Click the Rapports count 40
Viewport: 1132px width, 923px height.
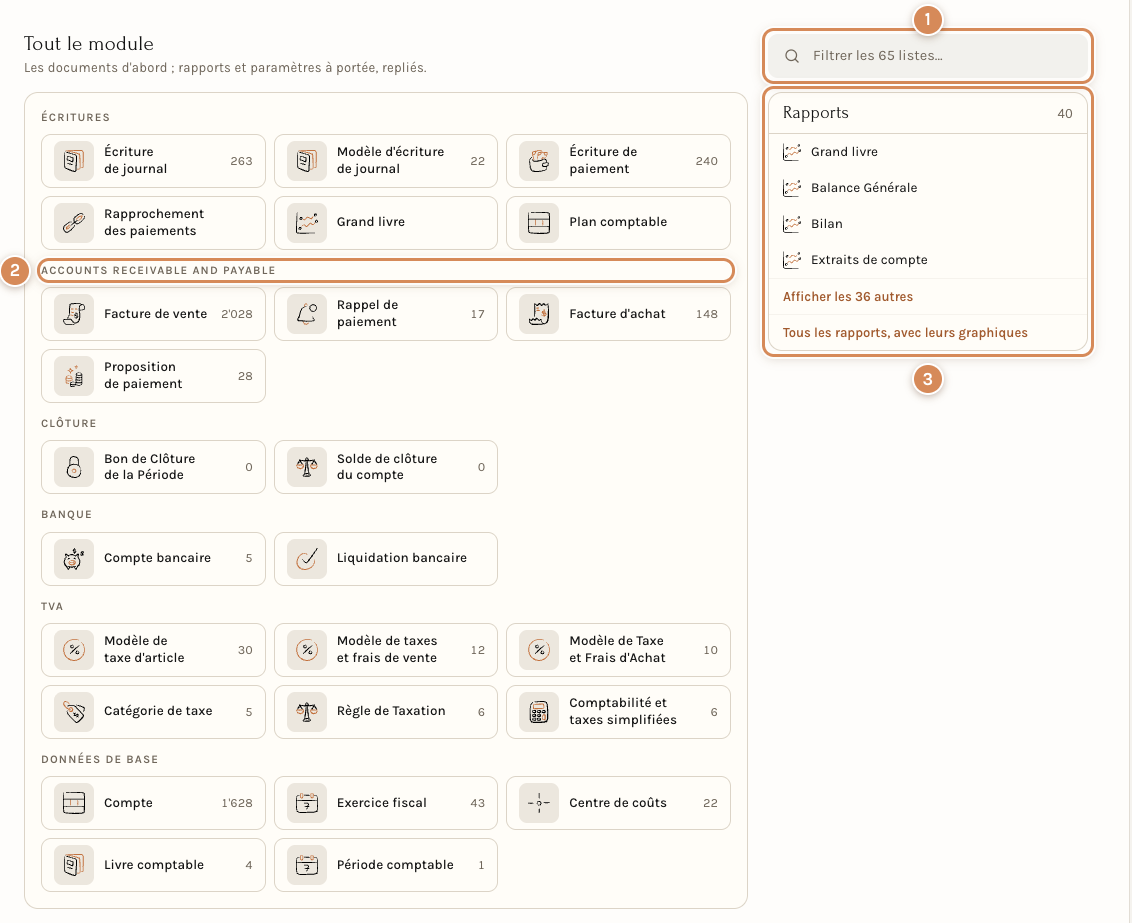tap(1065, 113)
